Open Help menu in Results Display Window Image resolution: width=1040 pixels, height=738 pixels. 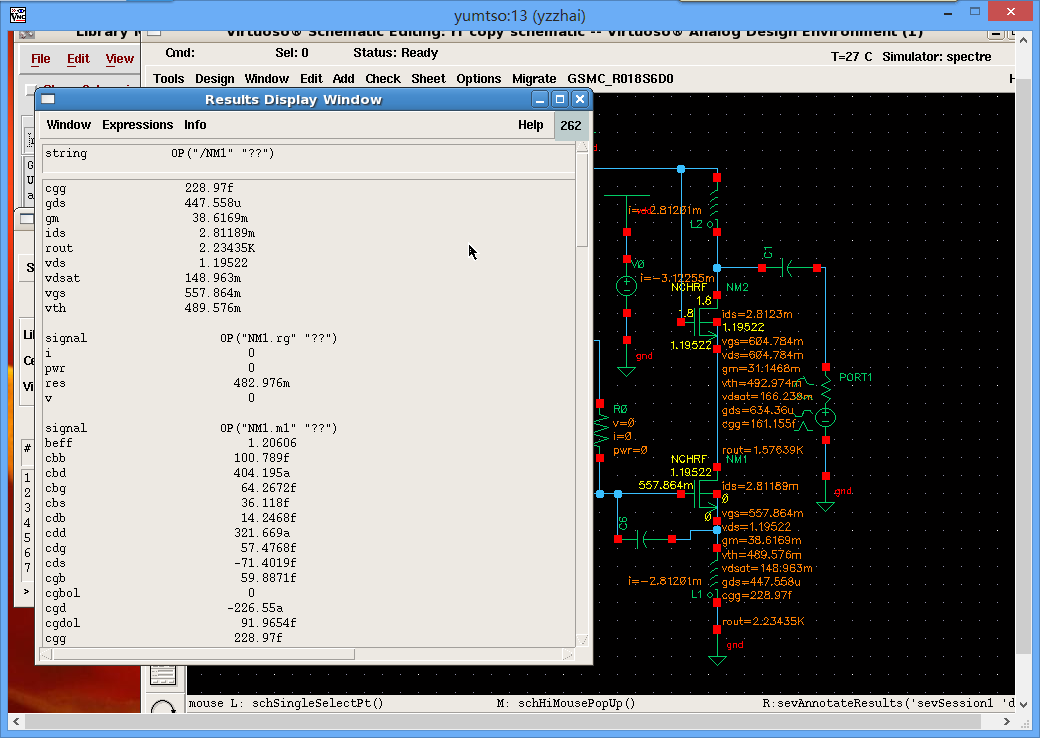coord(531,125)
